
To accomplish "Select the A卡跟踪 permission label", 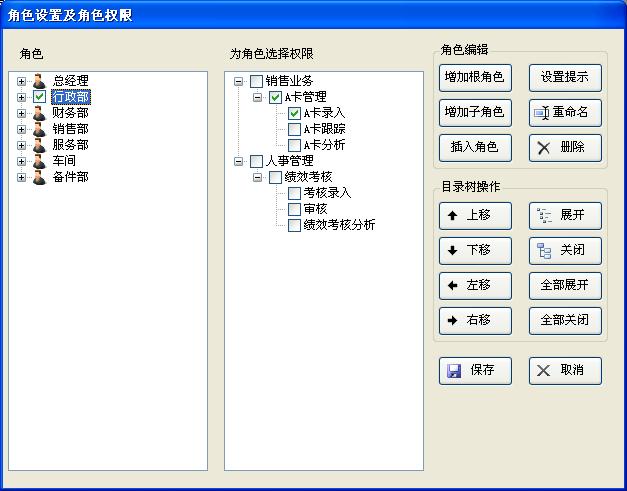I will 324,129.
